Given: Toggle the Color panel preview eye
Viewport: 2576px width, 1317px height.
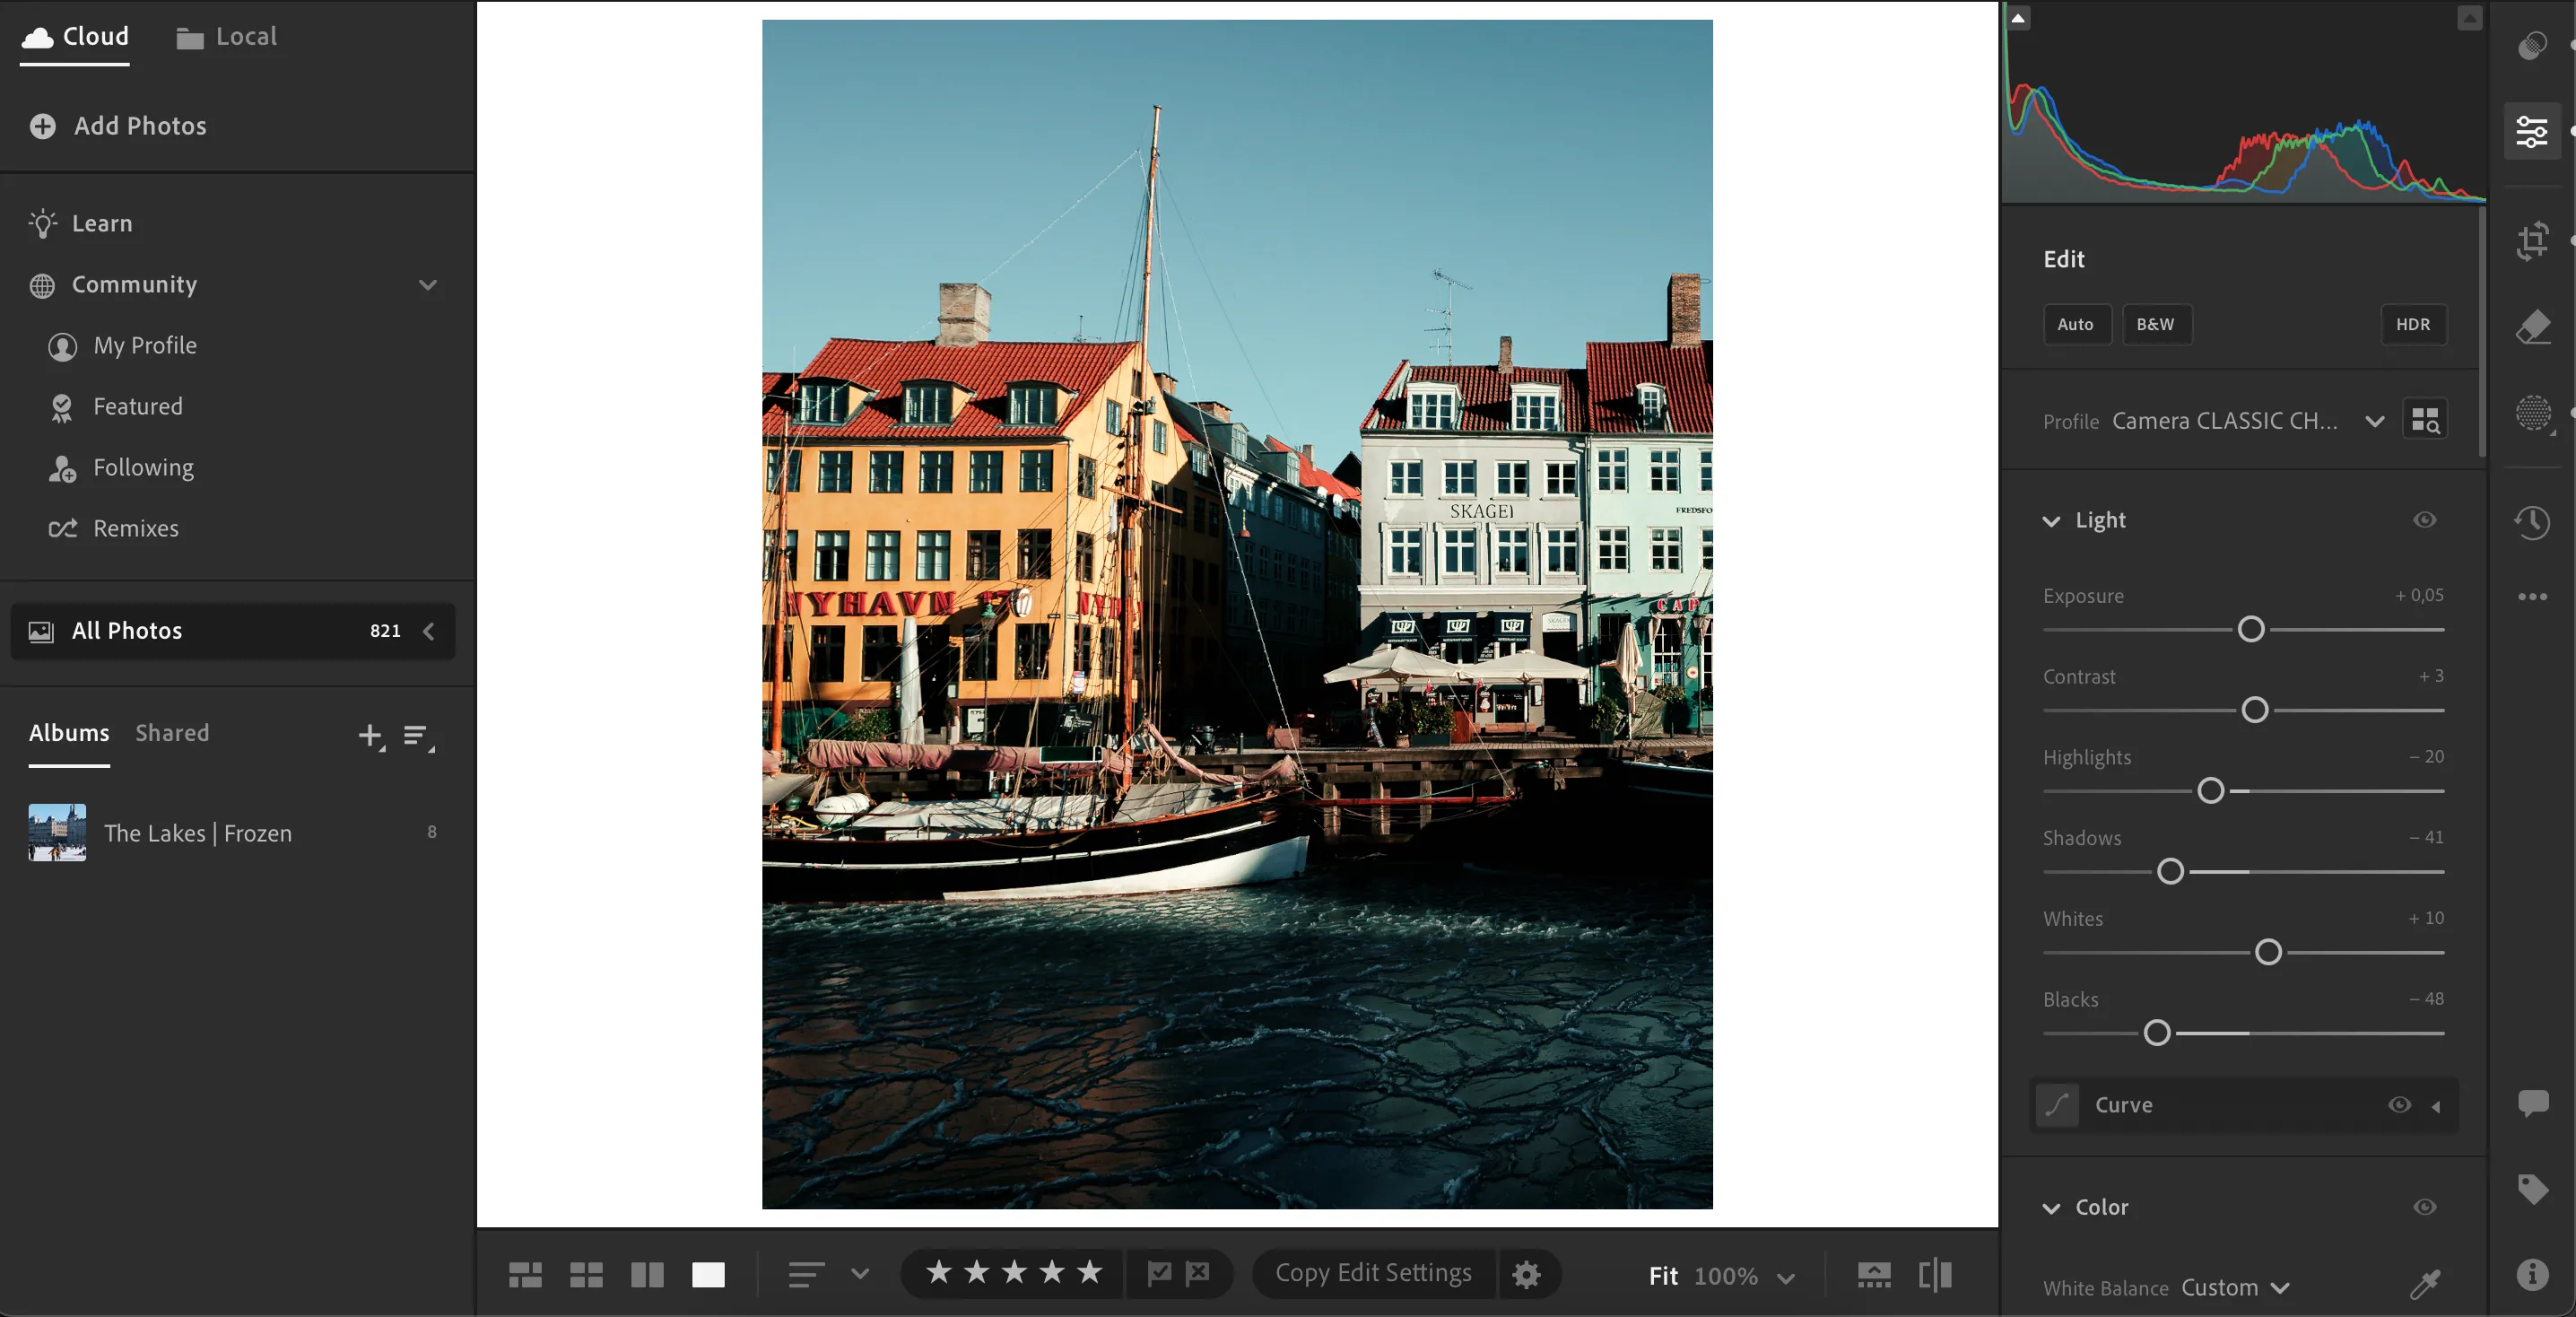Looking at the screenshot, I should click(x=2424, y=1207).
